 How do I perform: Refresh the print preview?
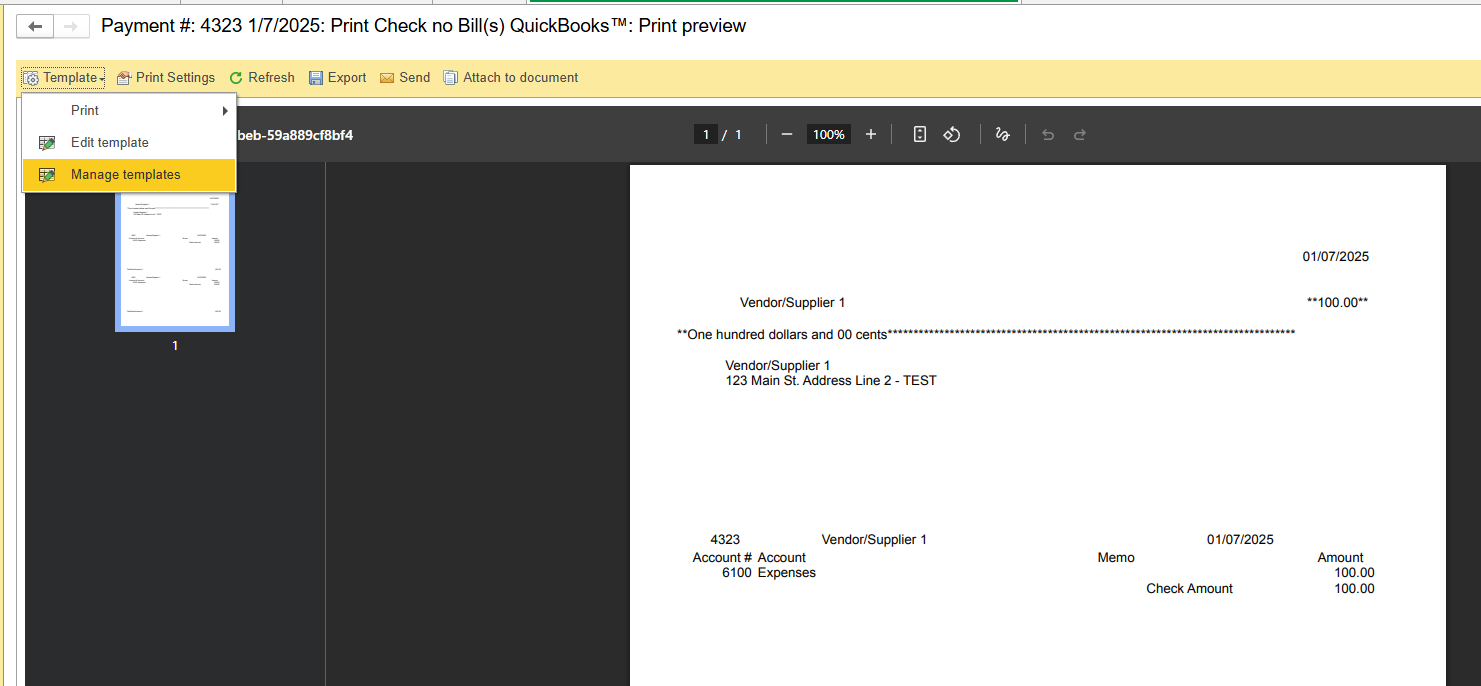click(x=262, y=78)
